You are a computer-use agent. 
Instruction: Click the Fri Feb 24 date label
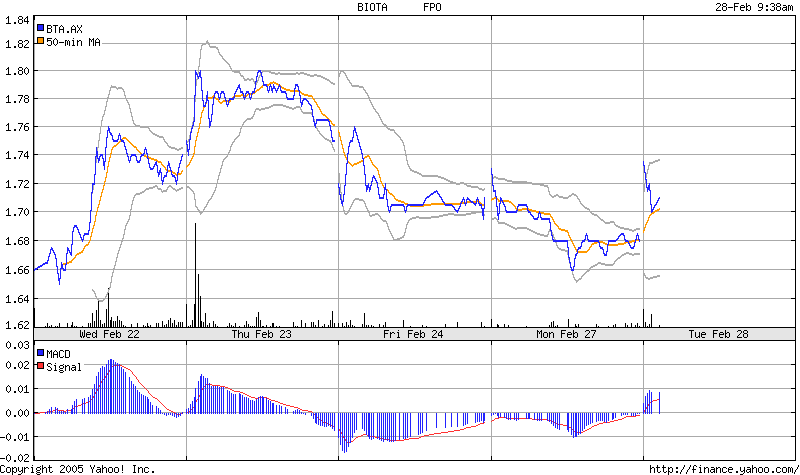click(413, 334)
